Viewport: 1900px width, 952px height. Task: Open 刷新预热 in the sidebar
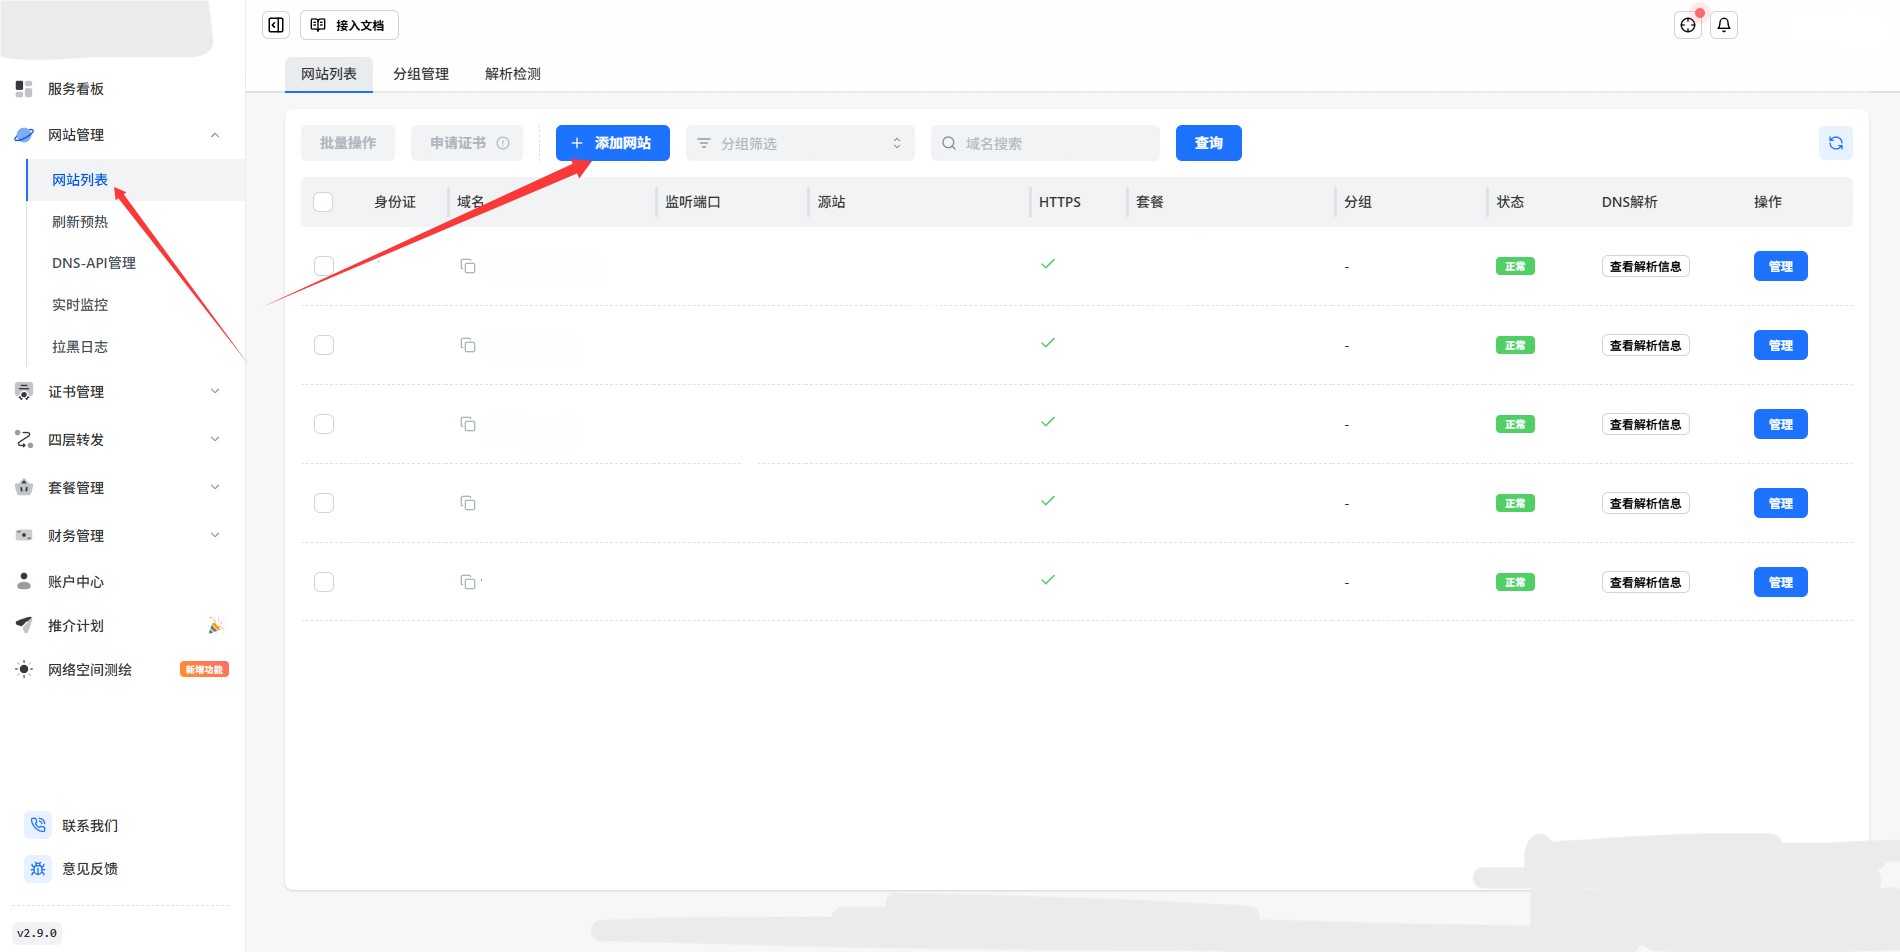[80, 222]
